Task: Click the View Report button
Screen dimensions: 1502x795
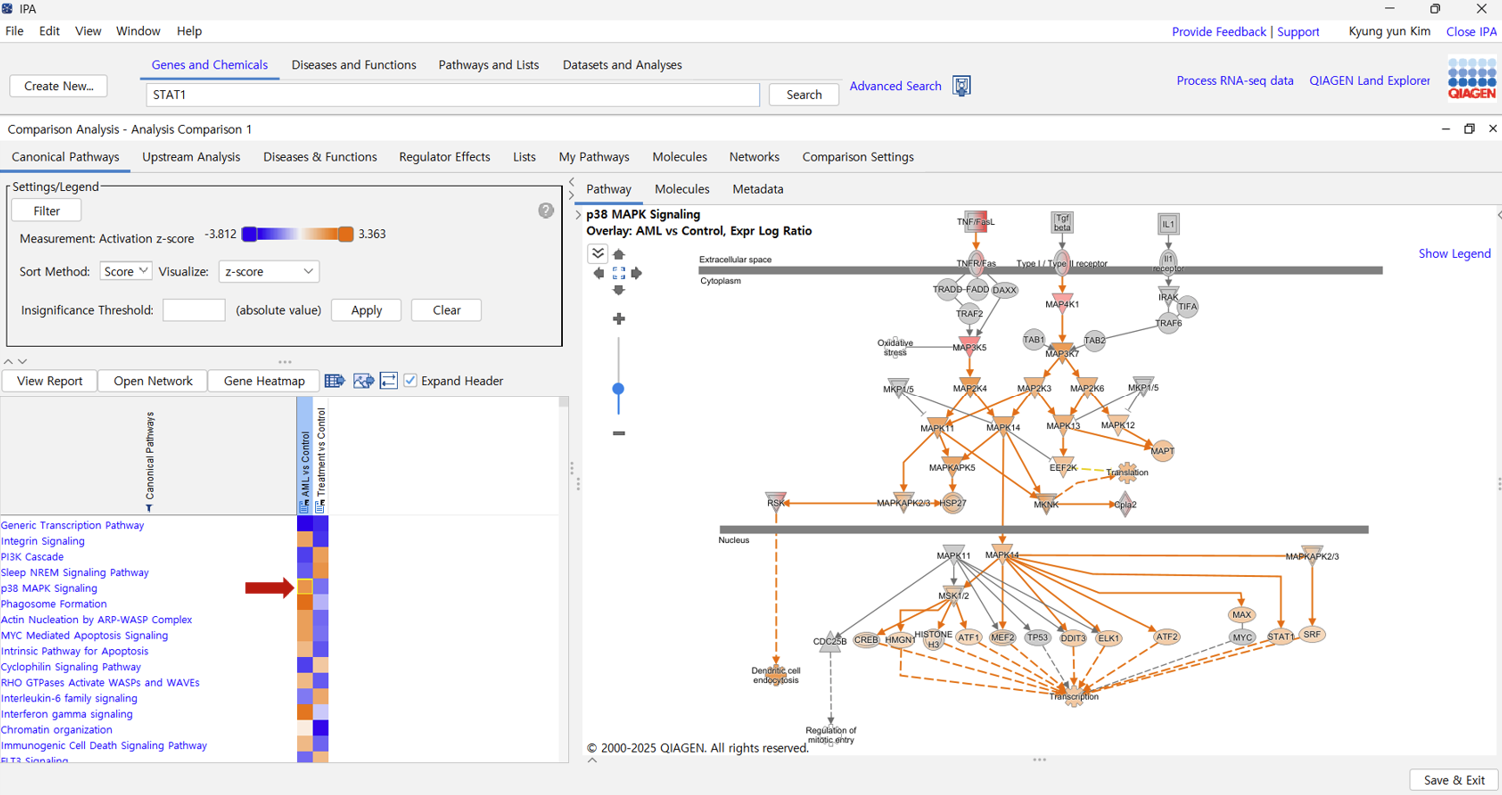Action: (49, 381)
